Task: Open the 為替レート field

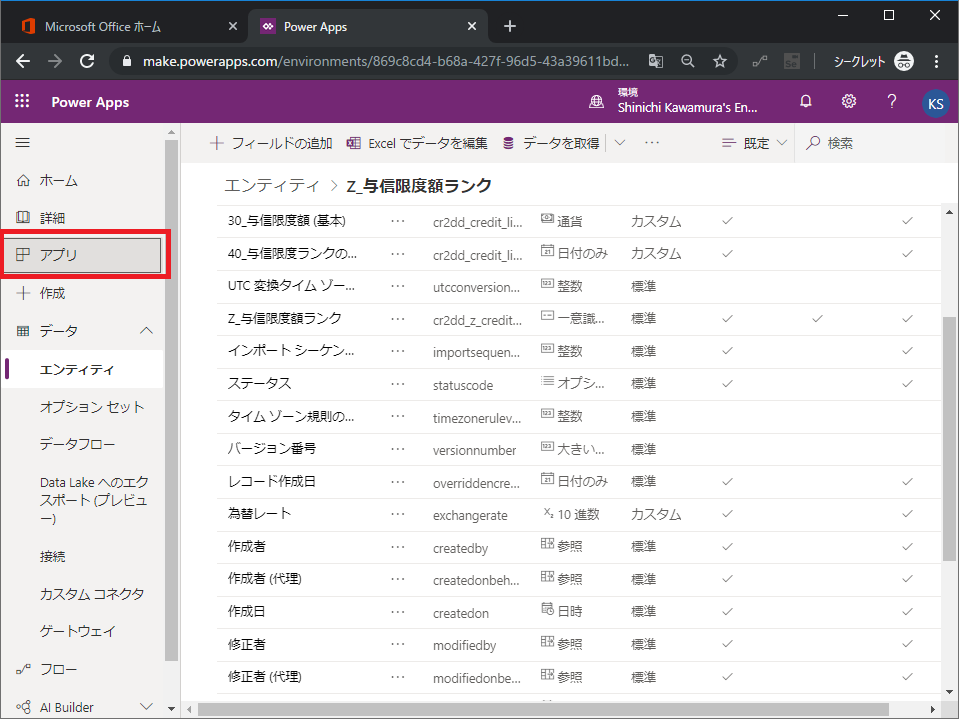Action: (259, 514)
